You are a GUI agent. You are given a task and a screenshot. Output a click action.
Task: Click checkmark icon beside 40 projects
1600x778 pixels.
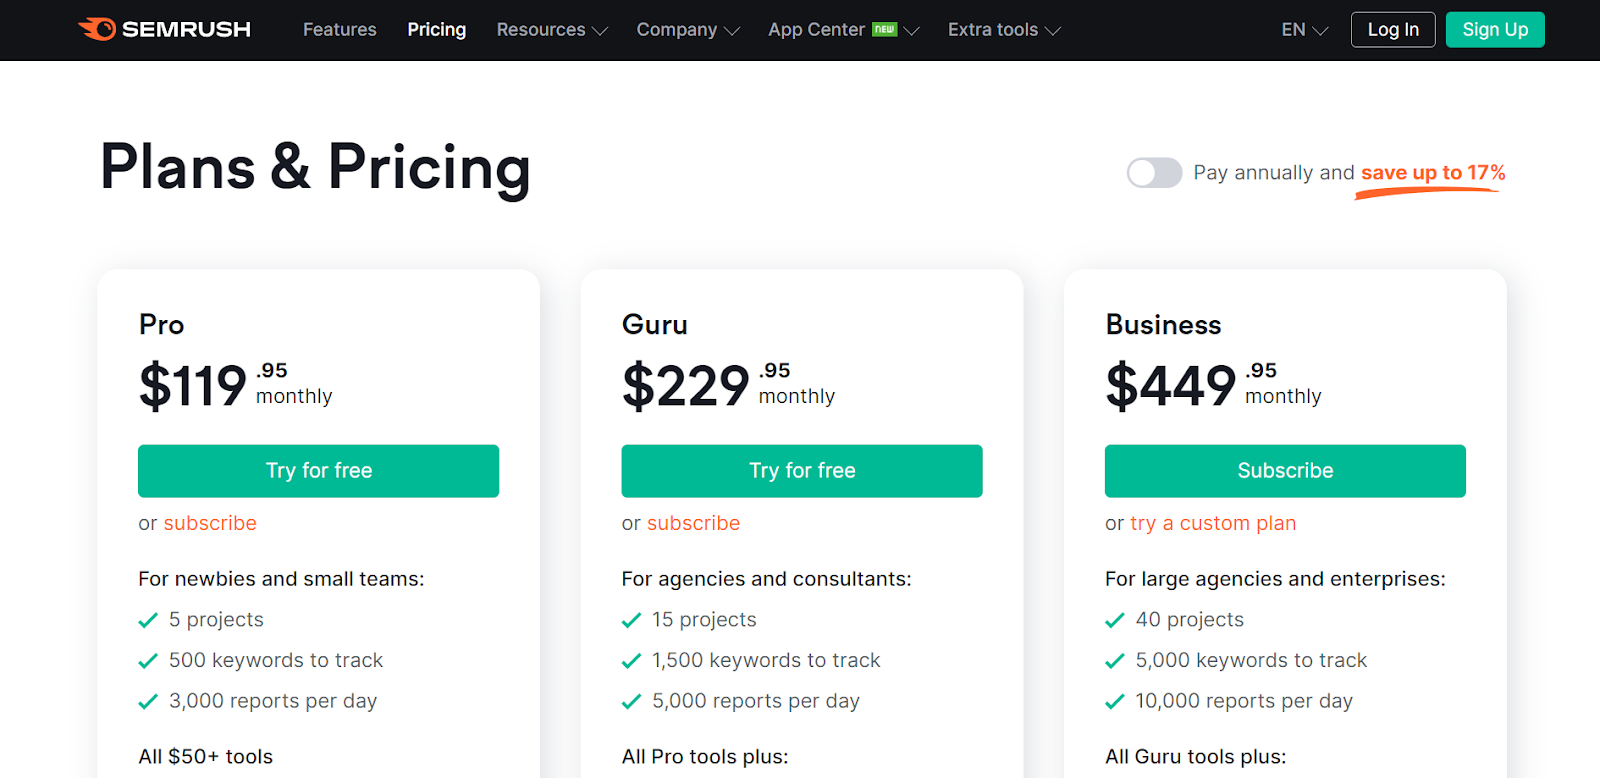tap(1115, 620)
